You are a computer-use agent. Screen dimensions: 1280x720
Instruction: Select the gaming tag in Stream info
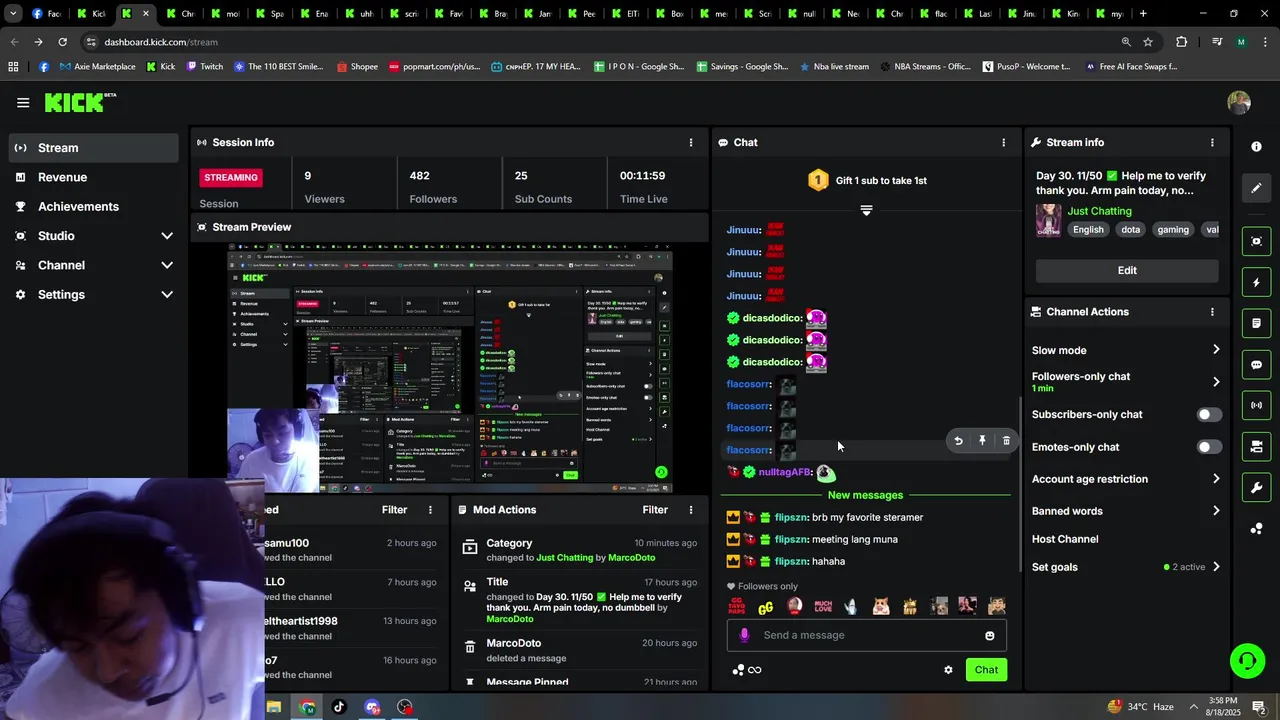(1173, 230)
